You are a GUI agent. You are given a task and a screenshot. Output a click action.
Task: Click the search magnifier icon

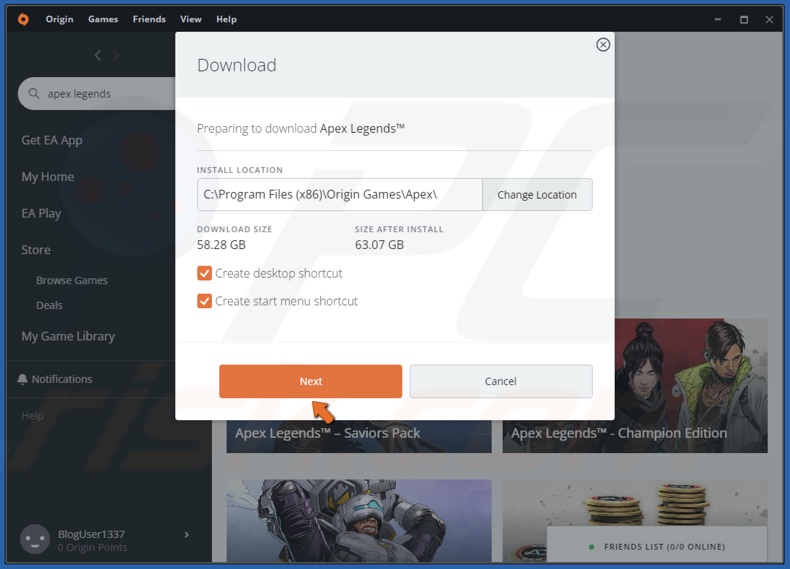35,94
